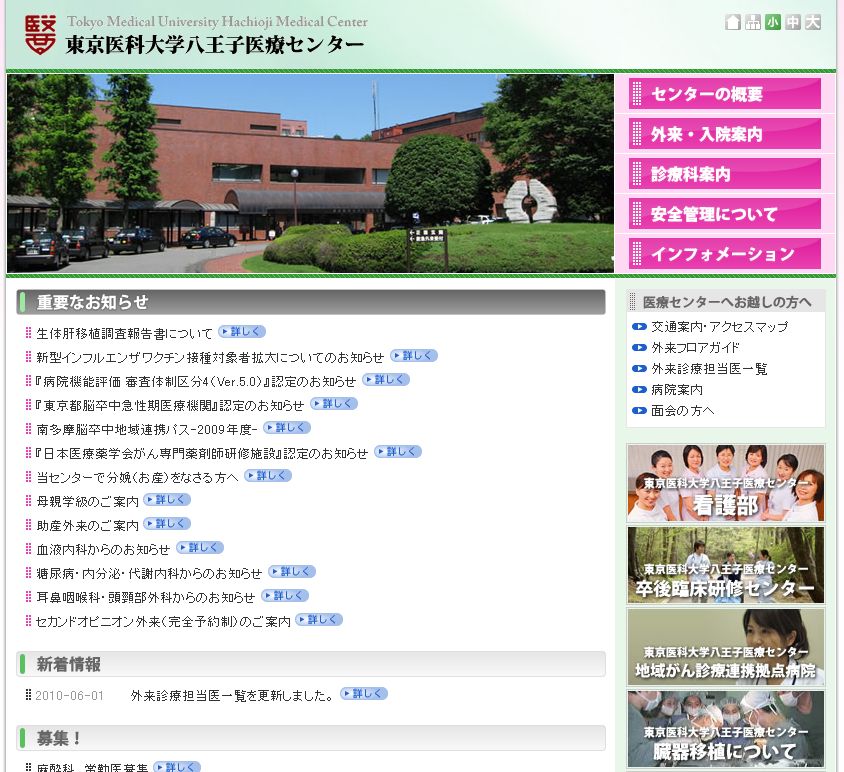The height and width of the screenshot is (772, 844).
Task: Click 詳しく next to 血液内科からのお知らせ
Action: 200,548
